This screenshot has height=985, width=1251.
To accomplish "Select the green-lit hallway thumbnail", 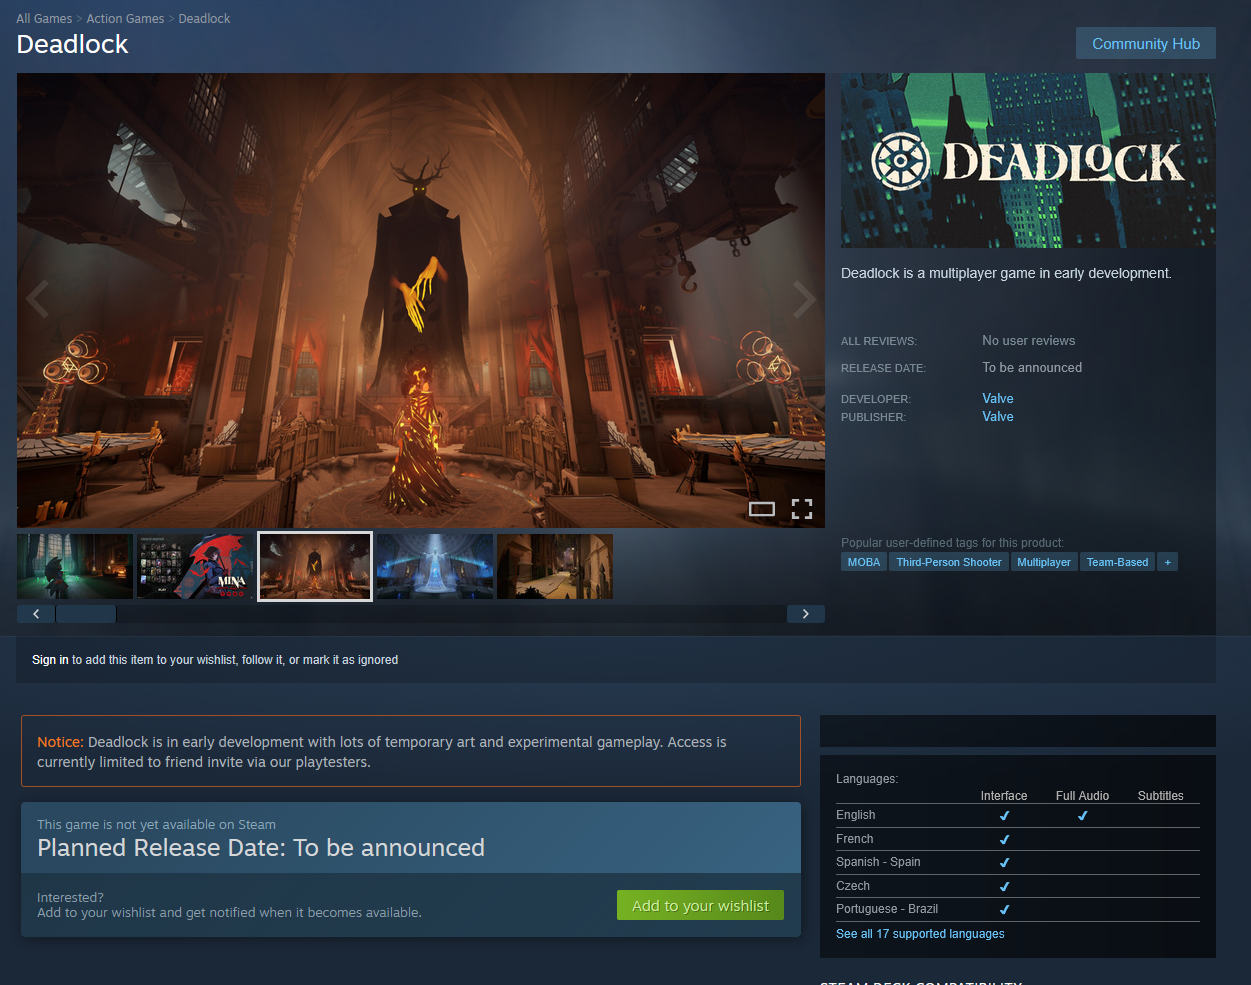I will [75, 566].
